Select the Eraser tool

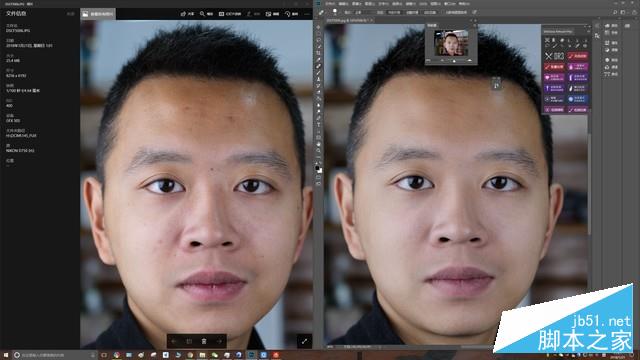[x=319, y=92]
